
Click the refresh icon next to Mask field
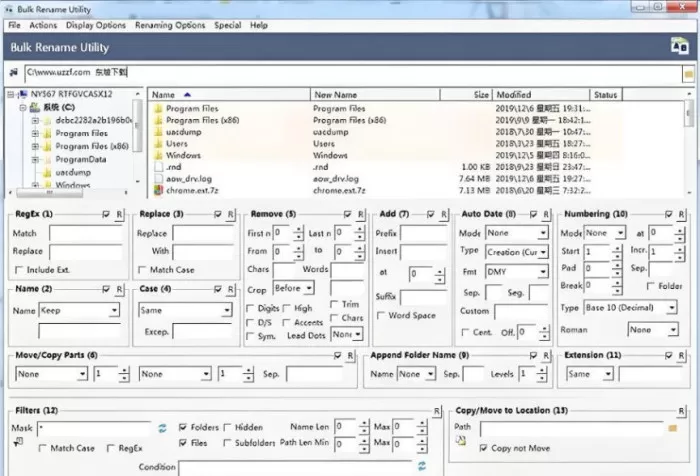coord(162,428)
